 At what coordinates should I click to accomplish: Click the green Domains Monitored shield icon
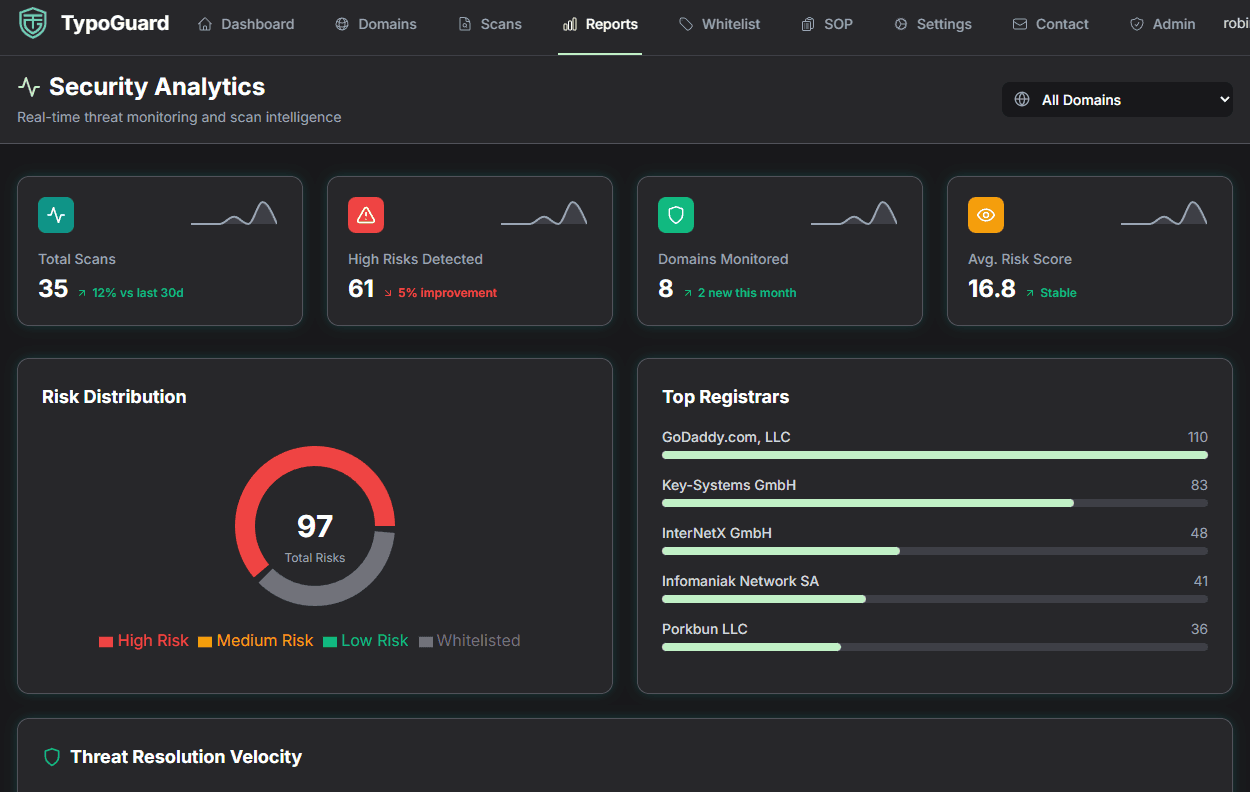click(676, 215)
